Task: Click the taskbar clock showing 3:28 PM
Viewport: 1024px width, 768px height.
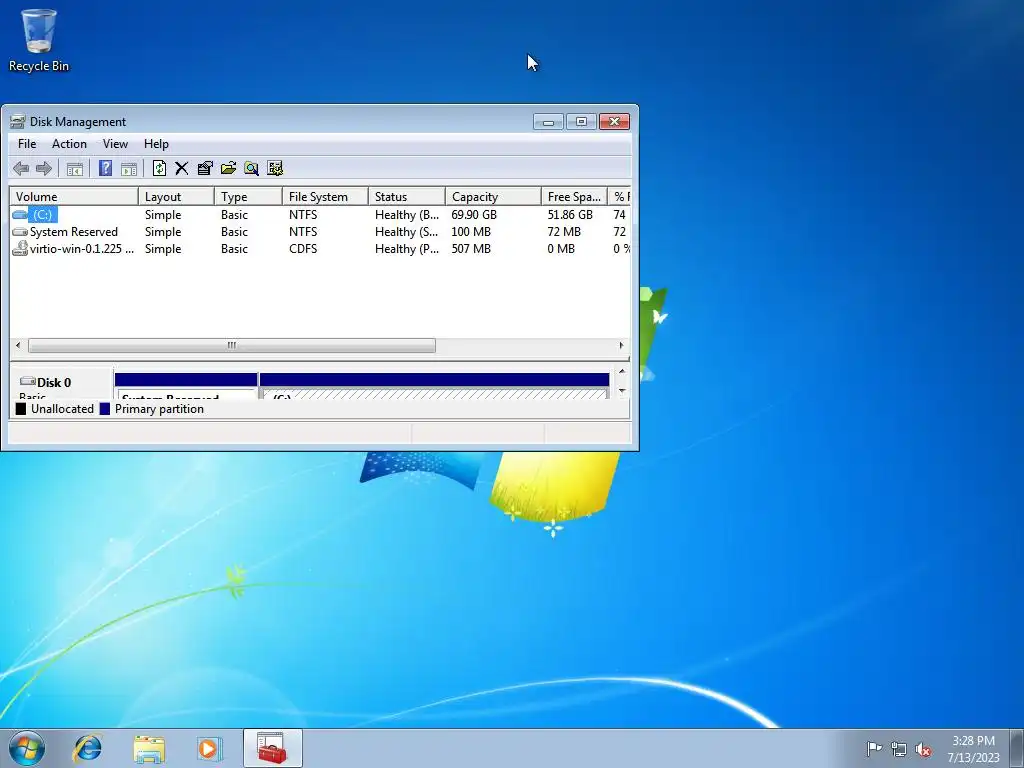Action: pyautogui.click(x=973, y=748)
